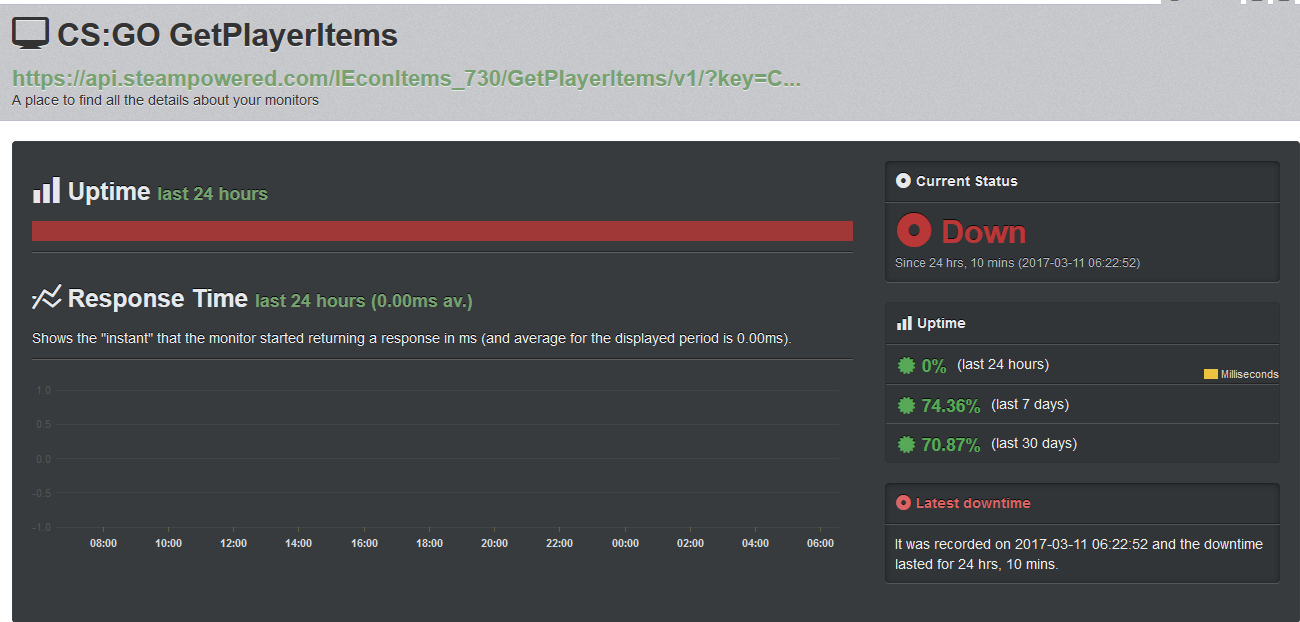Click the small bar icon in Uptime panel header
Screen dimensions: 1300x622
[x=904, y=323]
